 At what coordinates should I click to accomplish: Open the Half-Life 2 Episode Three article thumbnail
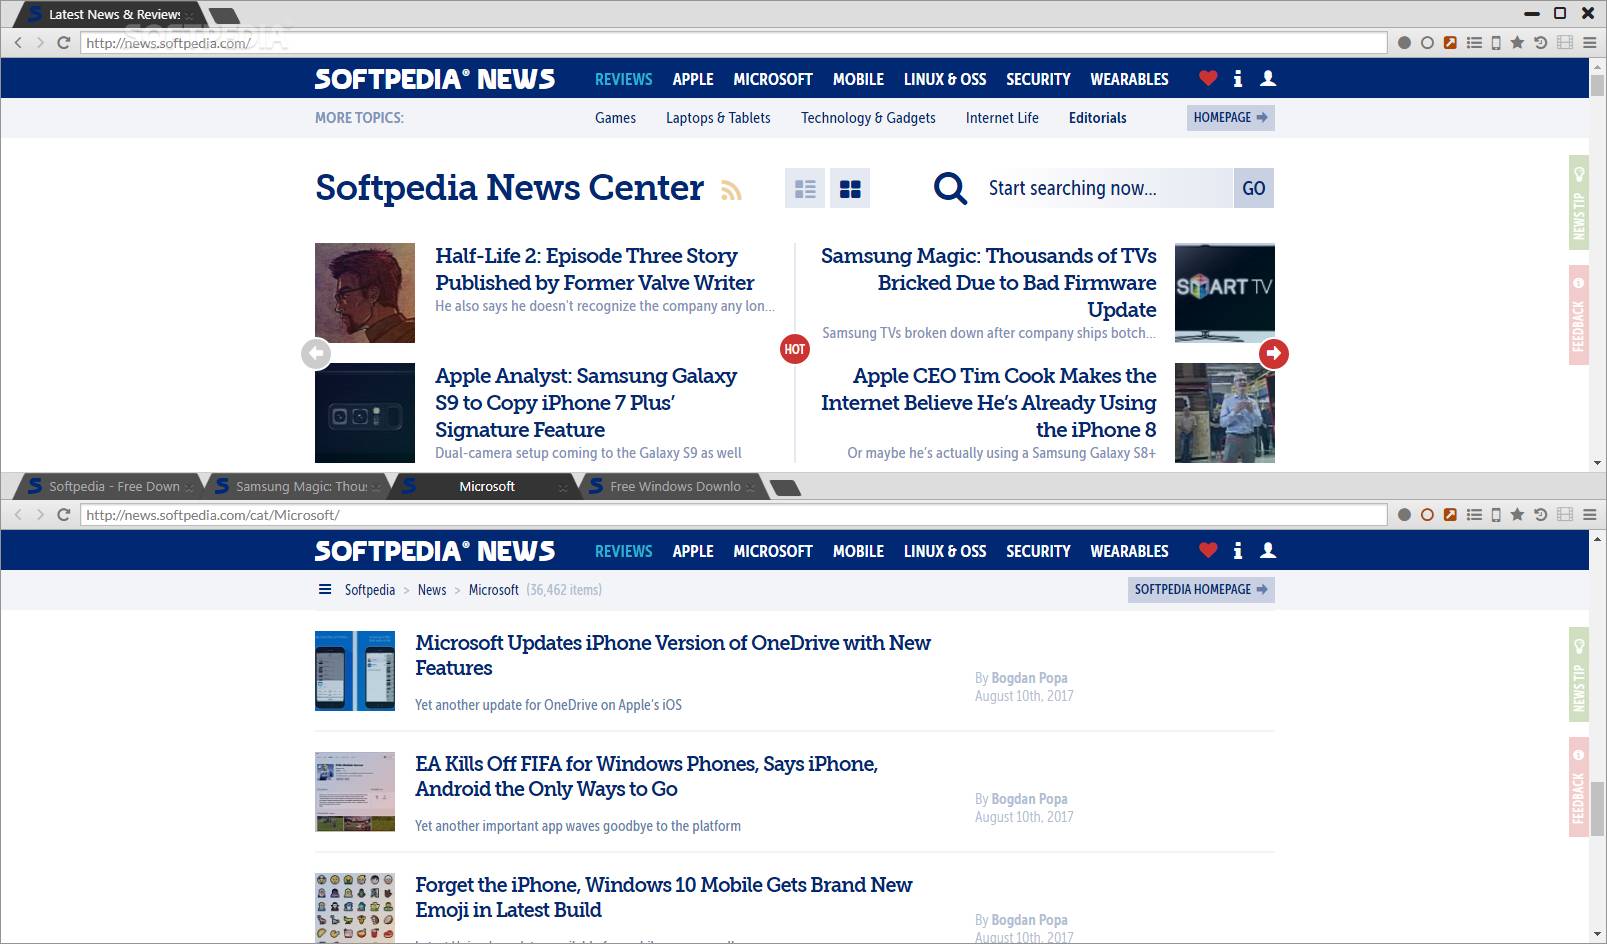(x=365, y=293)
